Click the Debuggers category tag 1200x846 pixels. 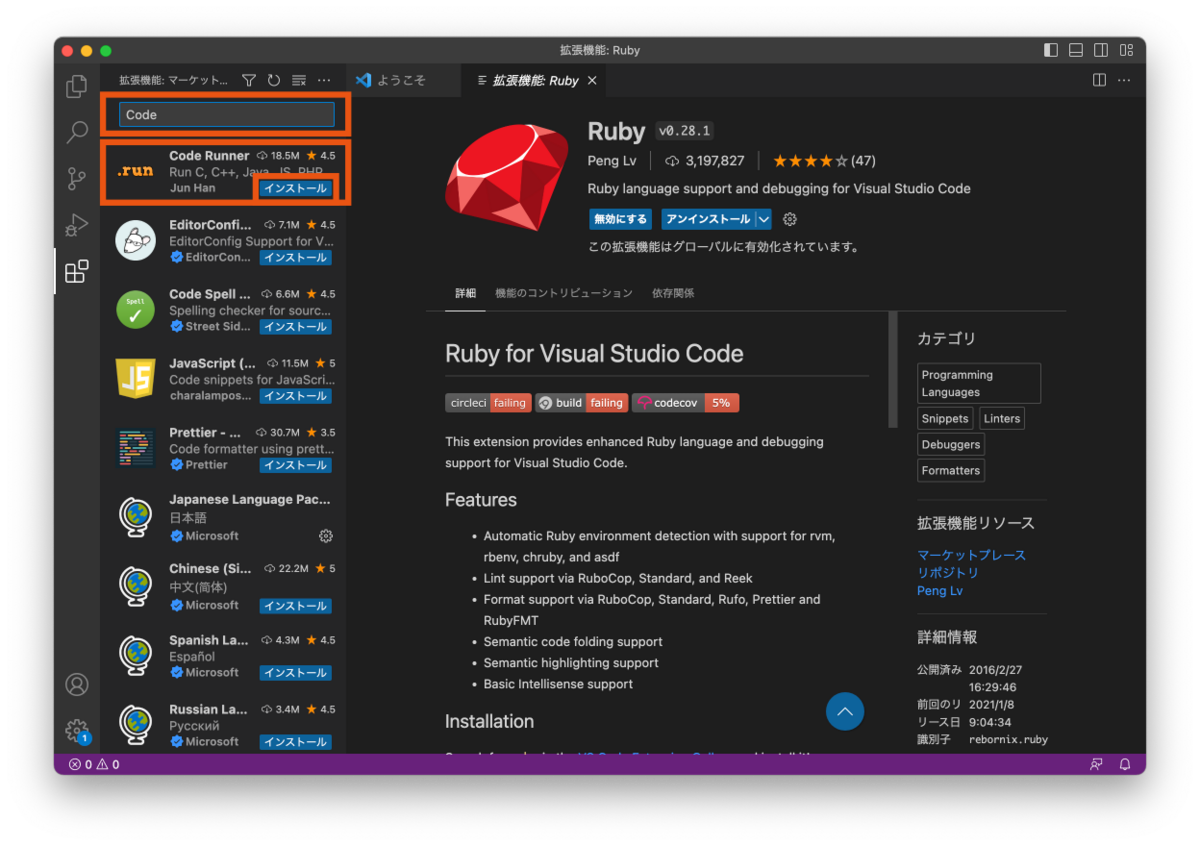951,444
